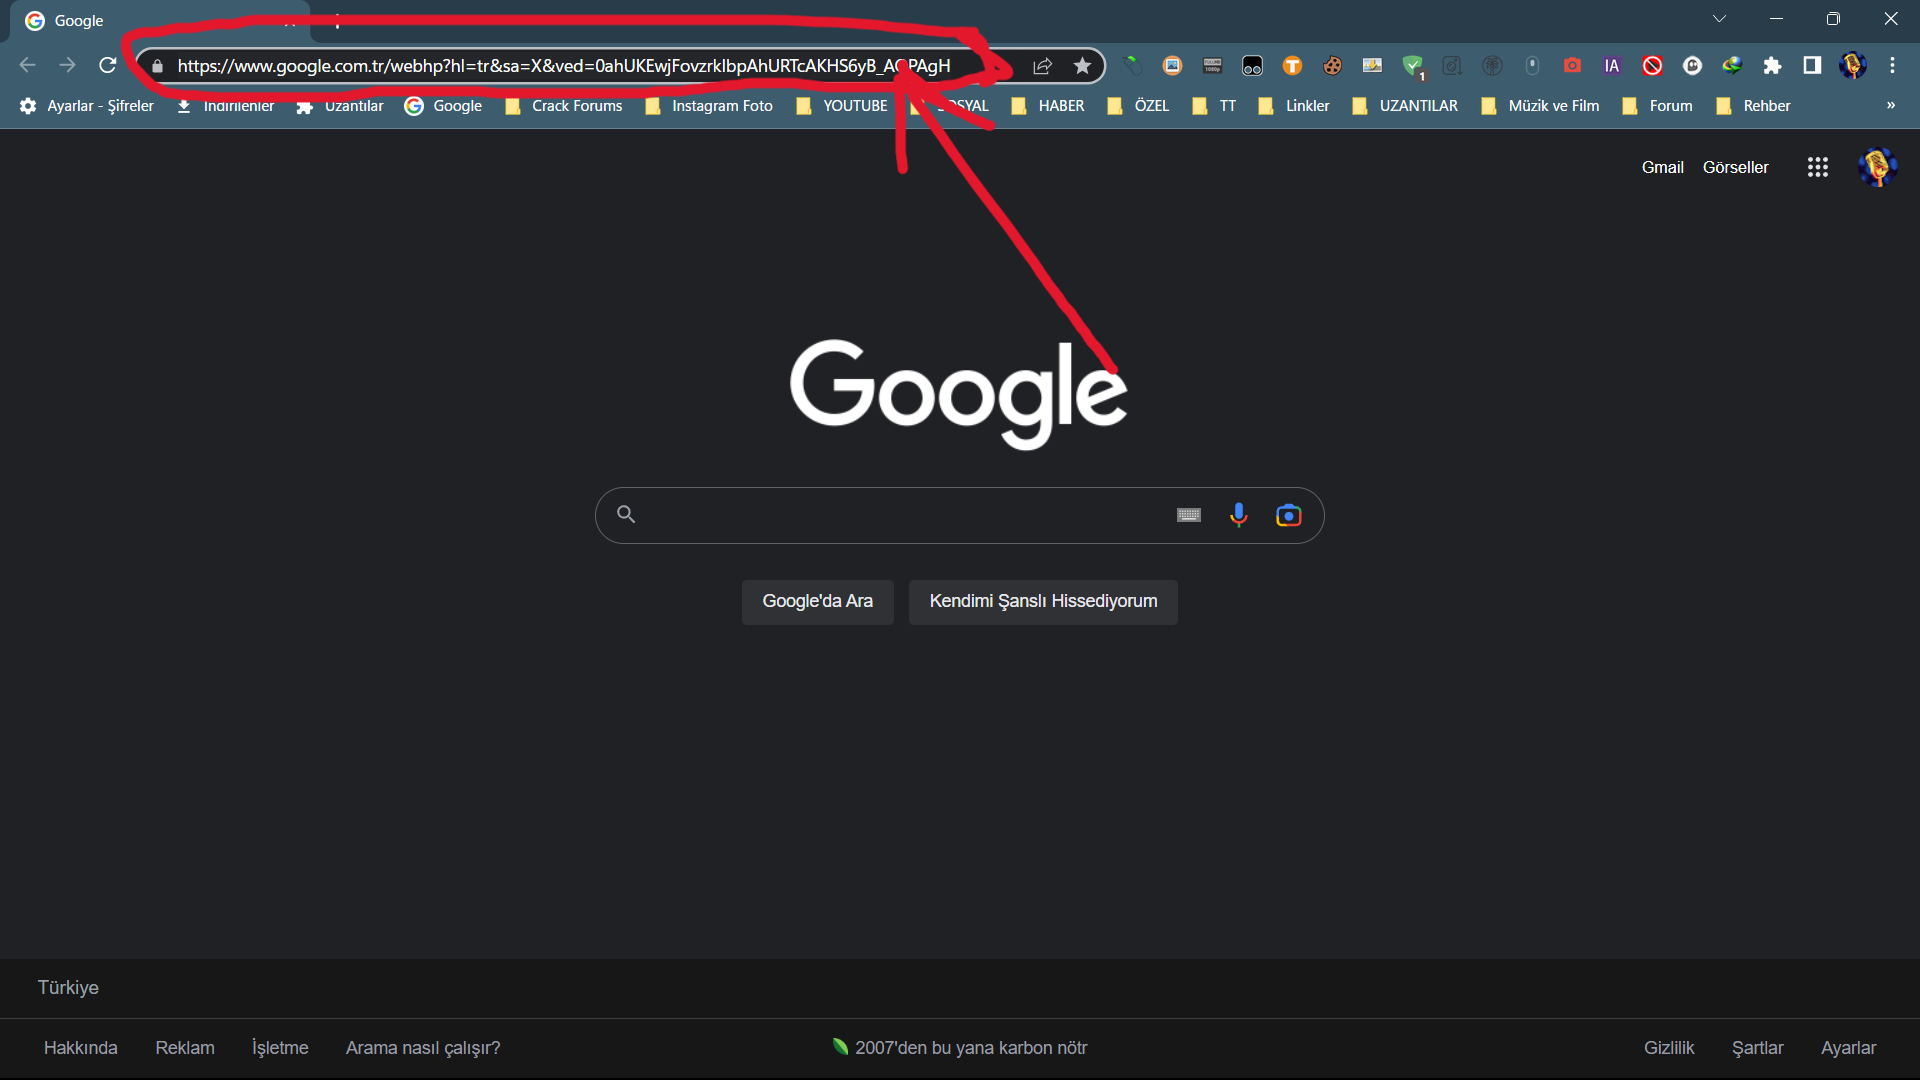Reload the current page

[x=108, y=66]
